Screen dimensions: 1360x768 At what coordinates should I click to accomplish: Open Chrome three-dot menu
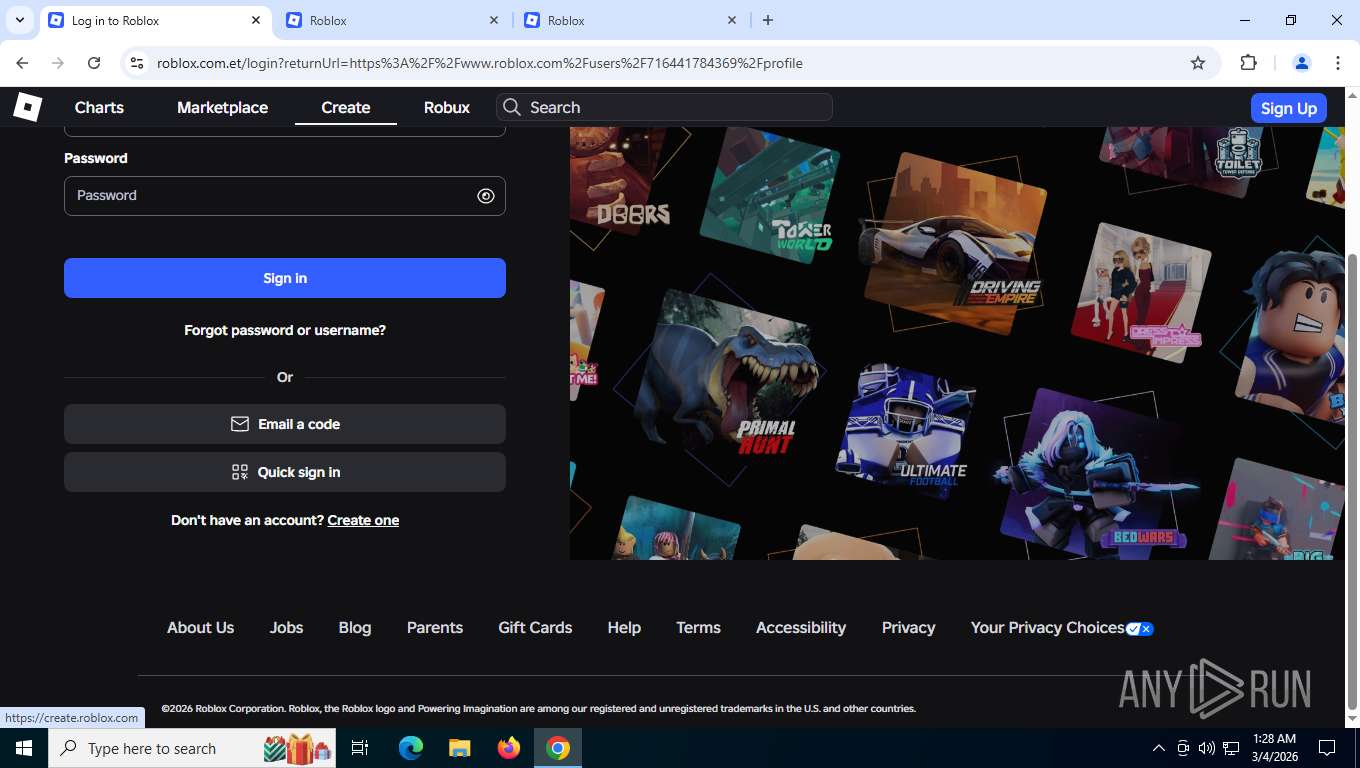coord(1338,63)
